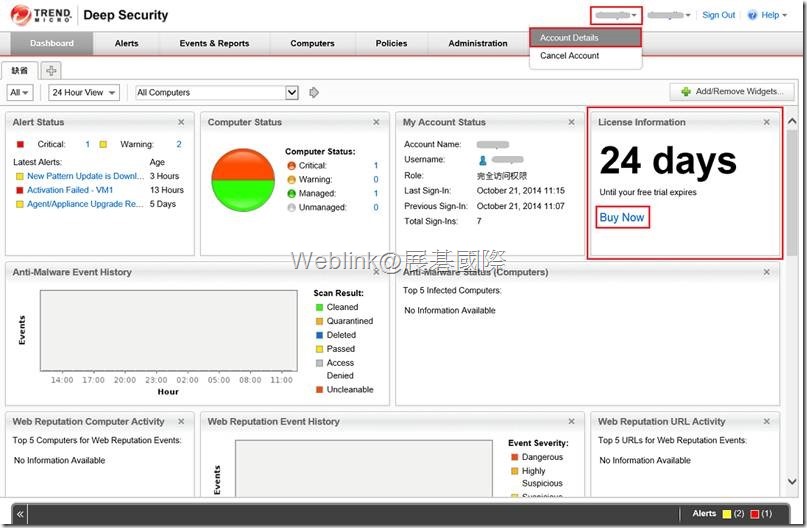Click the Help question mark icon

[752, 15]
